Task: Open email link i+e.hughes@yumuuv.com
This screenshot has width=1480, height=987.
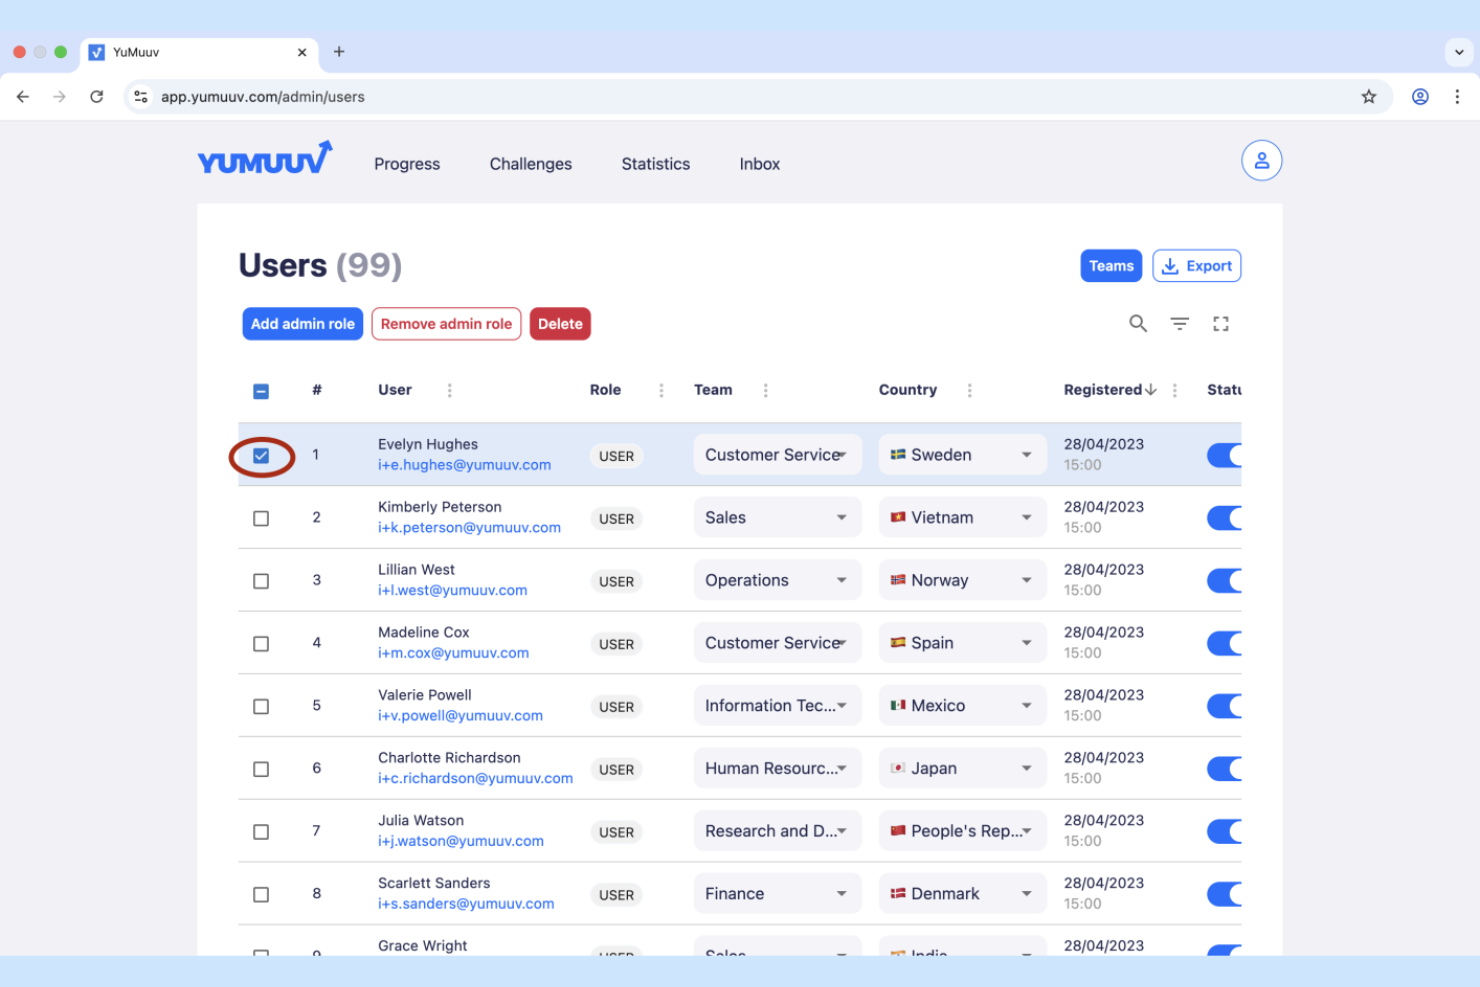Action: click(x=464, y=465)
